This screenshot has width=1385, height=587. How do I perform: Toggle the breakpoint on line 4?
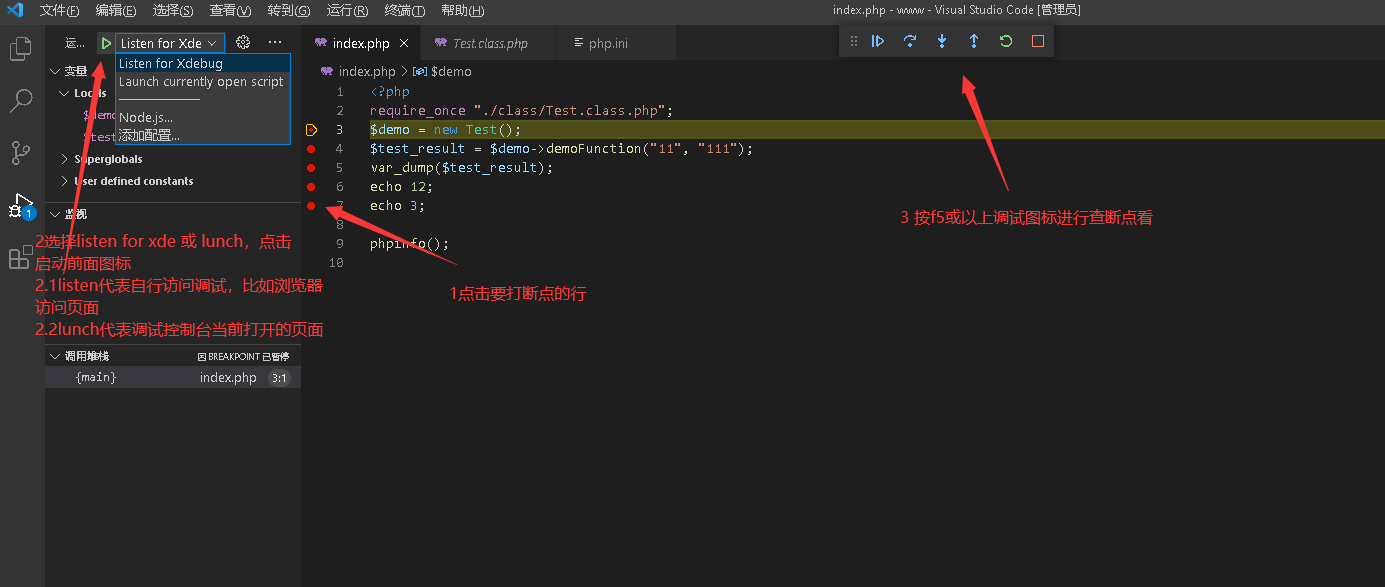click(x=311, y=149)
